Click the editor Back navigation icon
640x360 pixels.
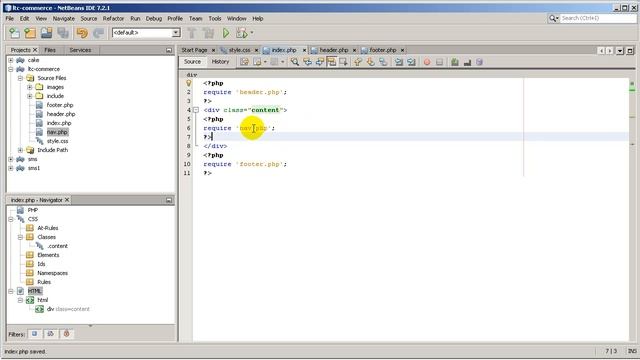pyautogui.click(x=257, y=62)
